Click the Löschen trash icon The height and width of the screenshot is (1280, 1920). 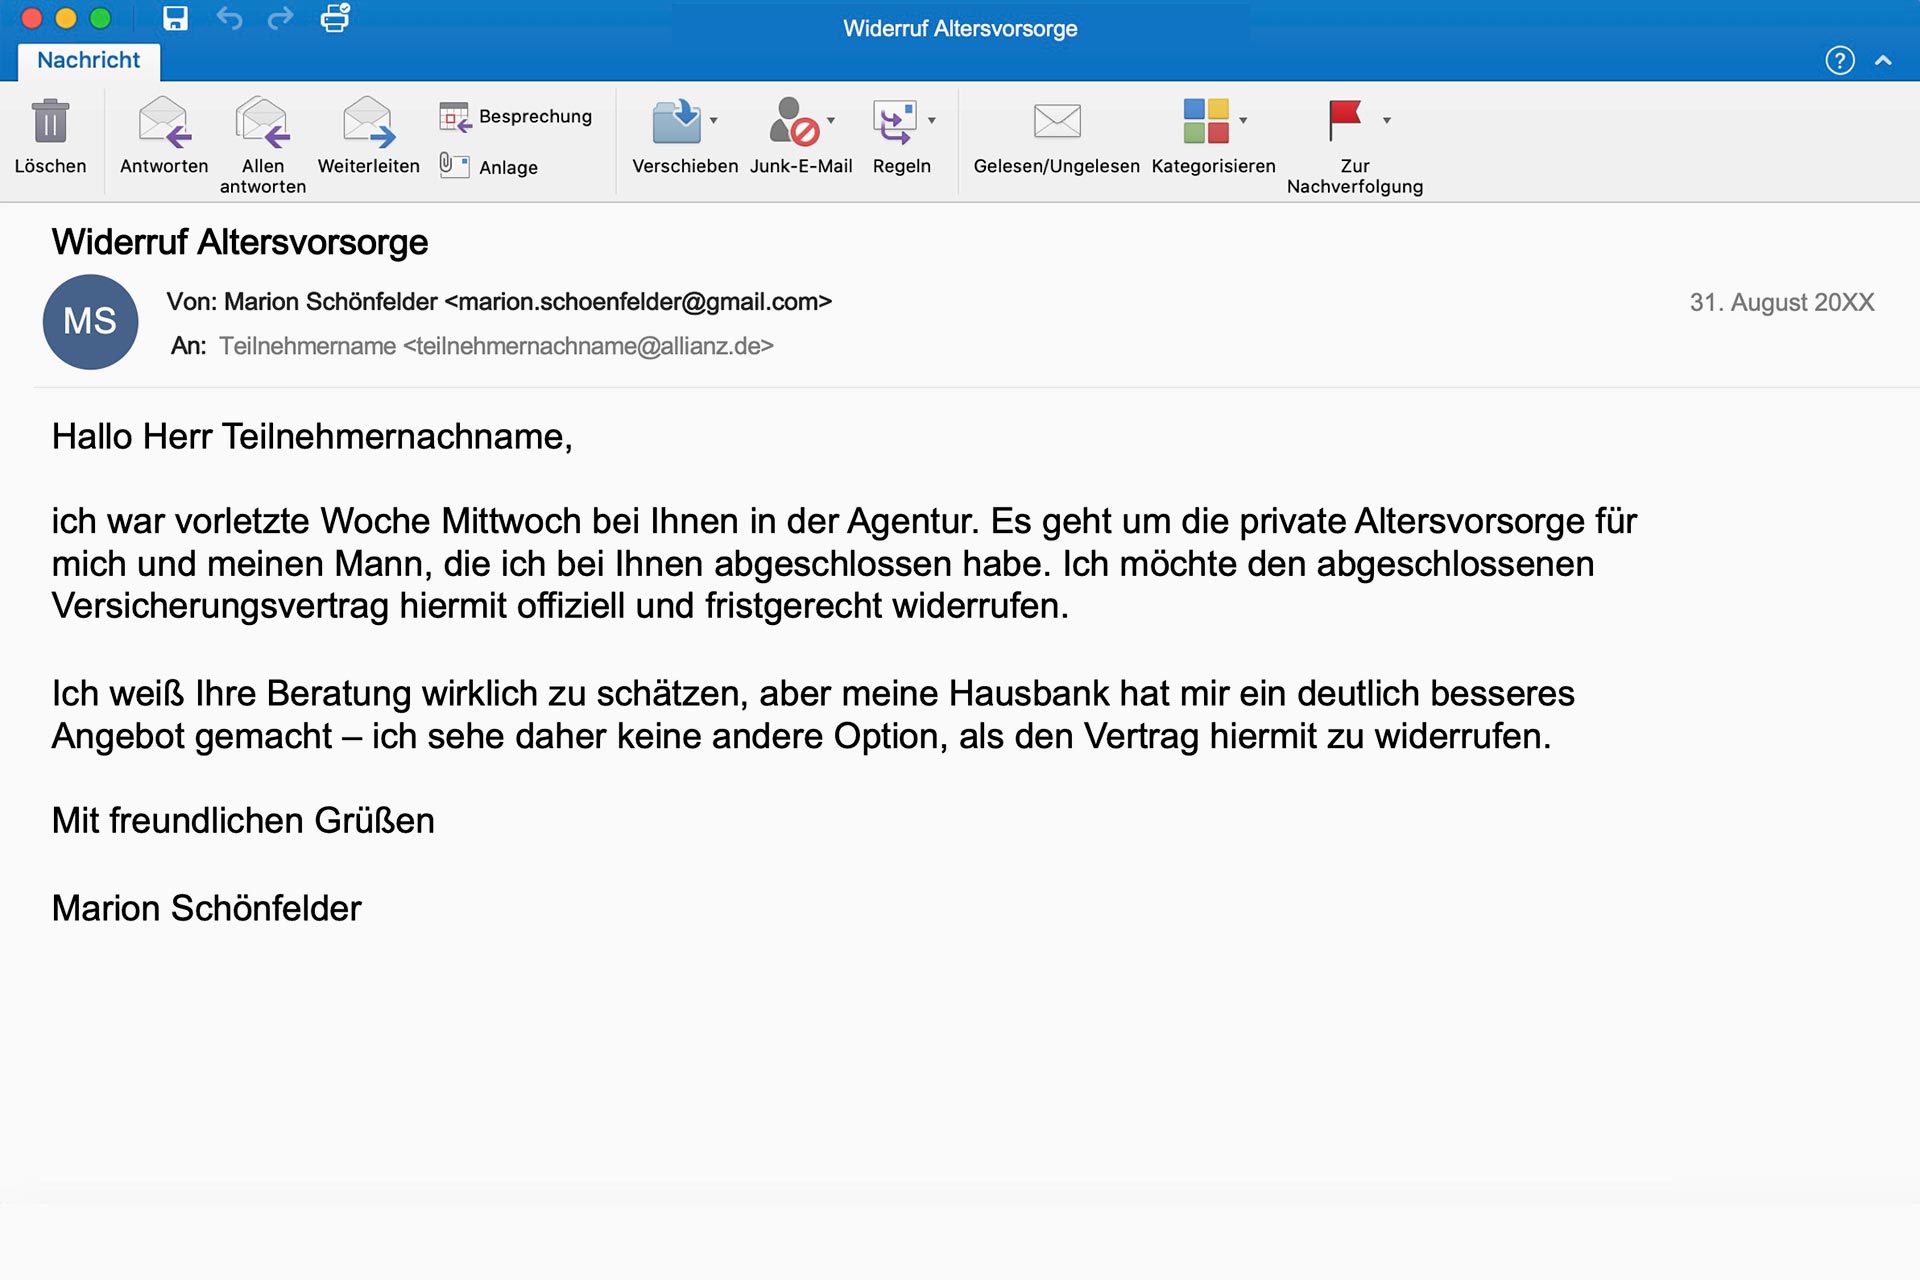pos(50,122)
